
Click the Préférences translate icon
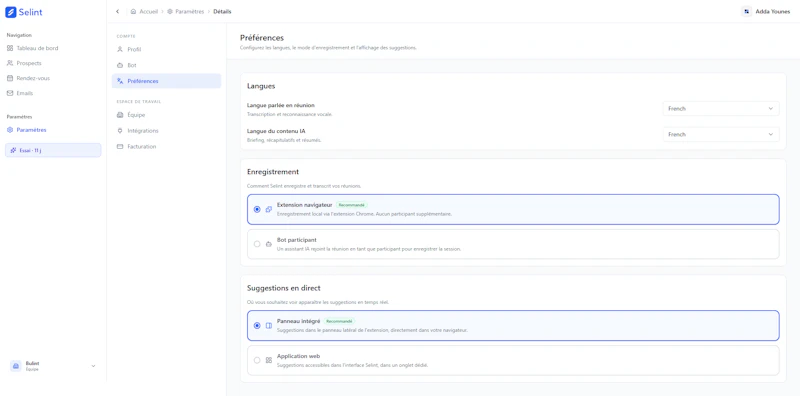[x=120, y=81]
